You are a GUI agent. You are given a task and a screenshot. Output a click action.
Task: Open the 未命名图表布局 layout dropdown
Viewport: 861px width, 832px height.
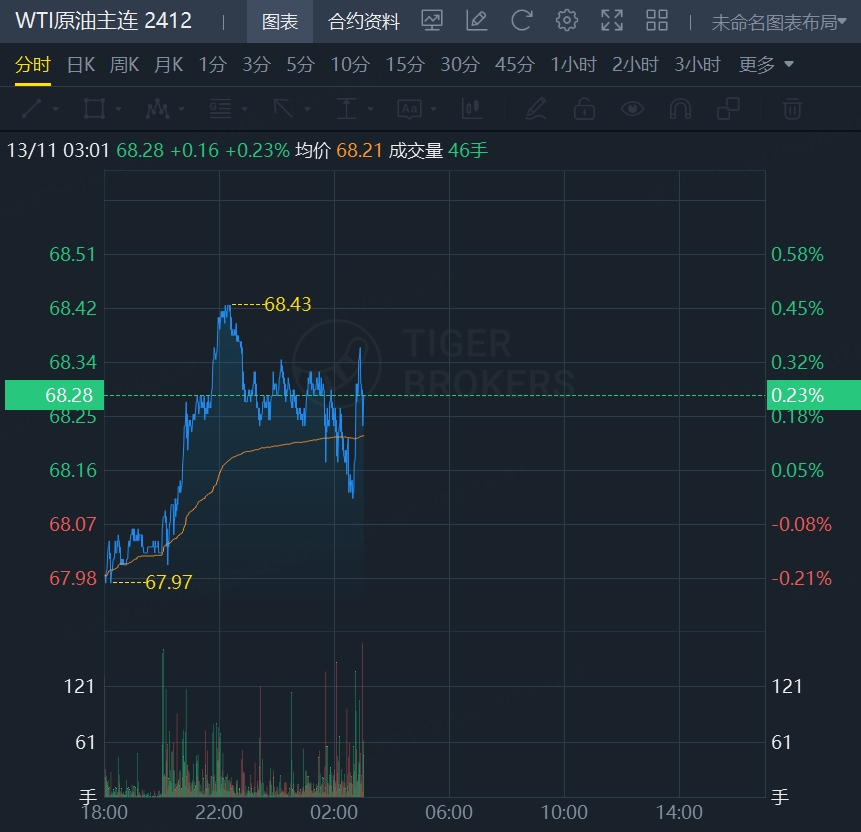pyautogui.click(x=778, y=22)
